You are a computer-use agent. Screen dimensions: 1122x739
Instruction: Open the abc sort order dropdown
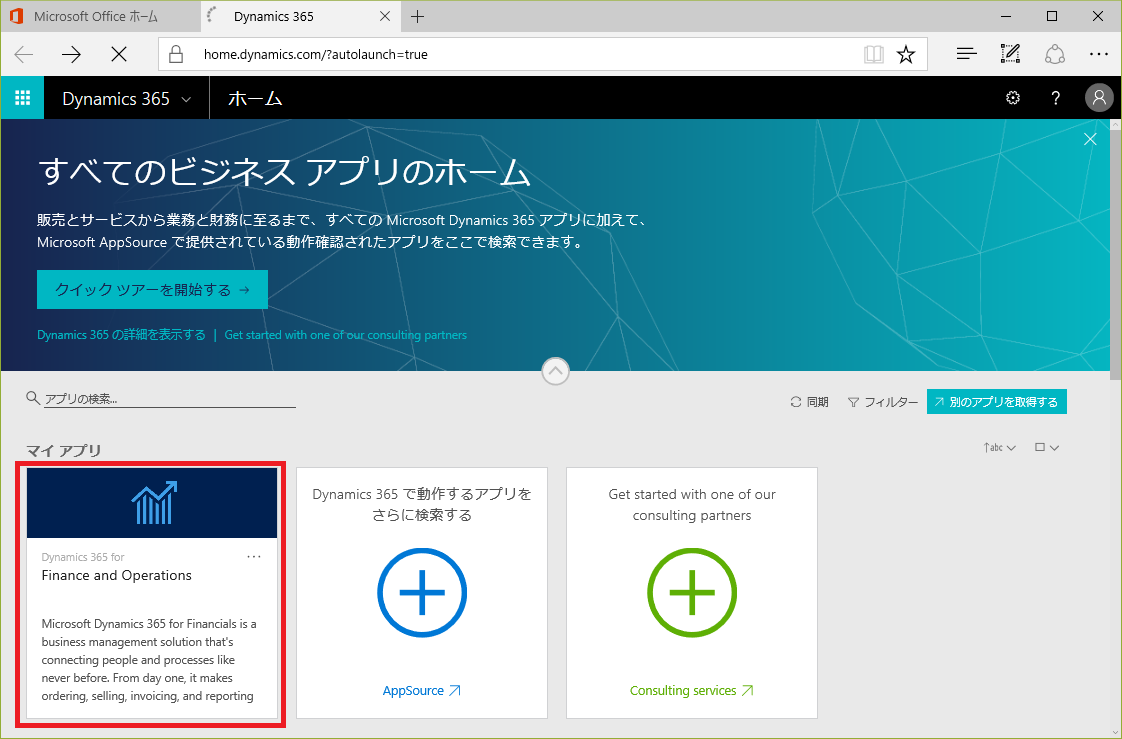click(999, 448)
